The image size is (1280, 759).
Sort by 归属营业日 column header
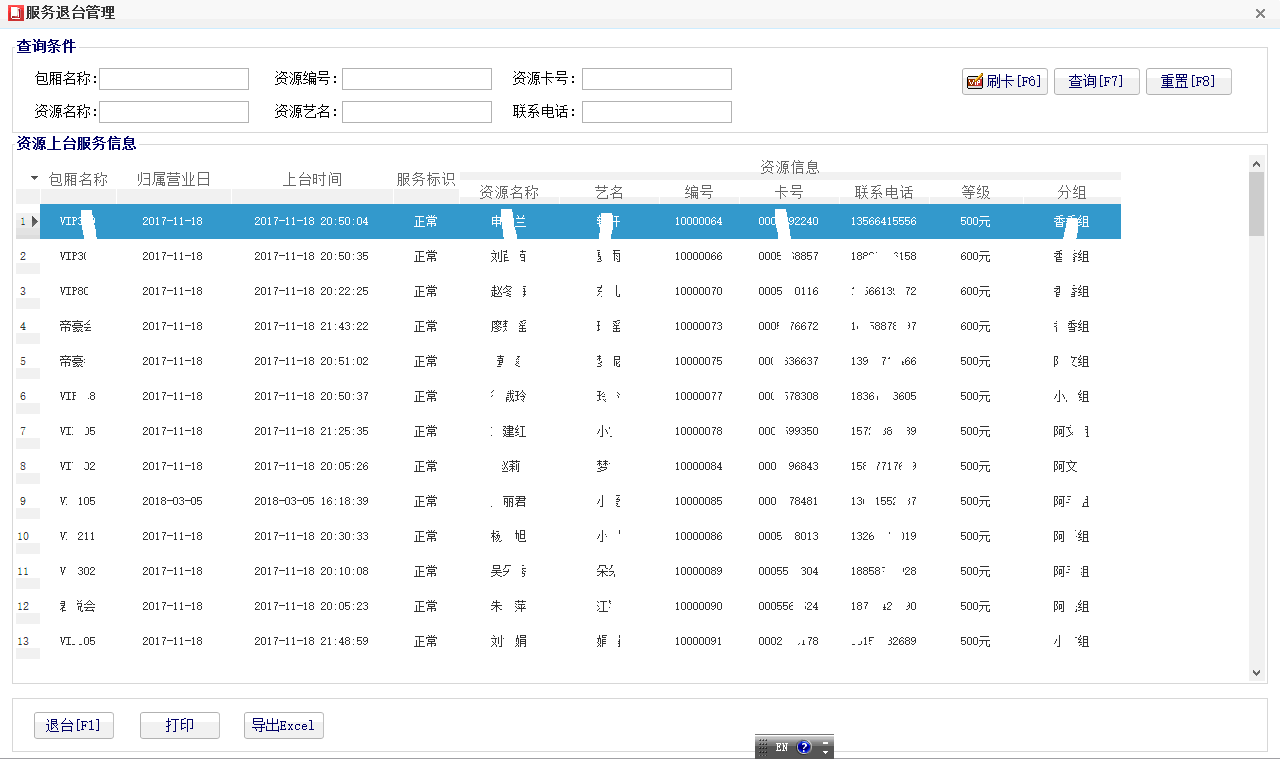(174, 179)
